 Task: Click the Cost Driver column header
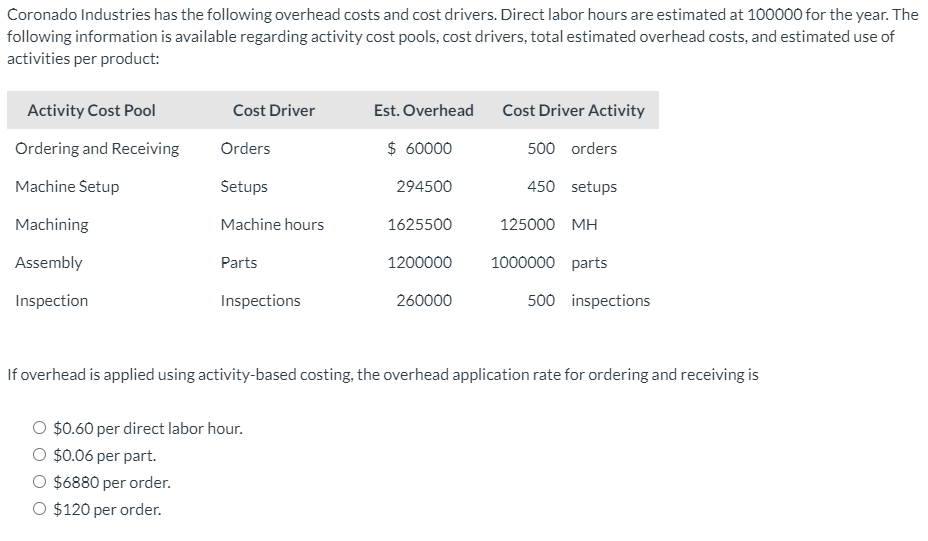click(x=274, y=111)
